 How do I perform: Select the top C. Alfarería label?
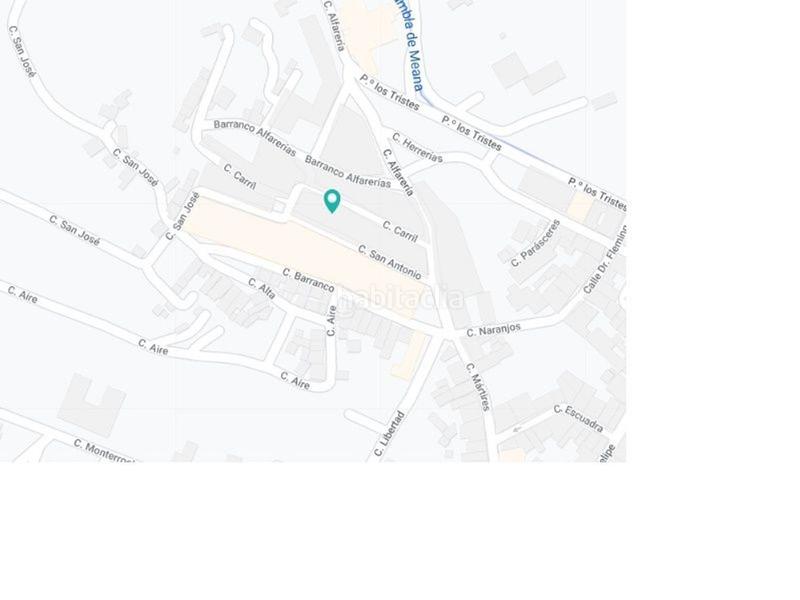(x=335, y=26)
